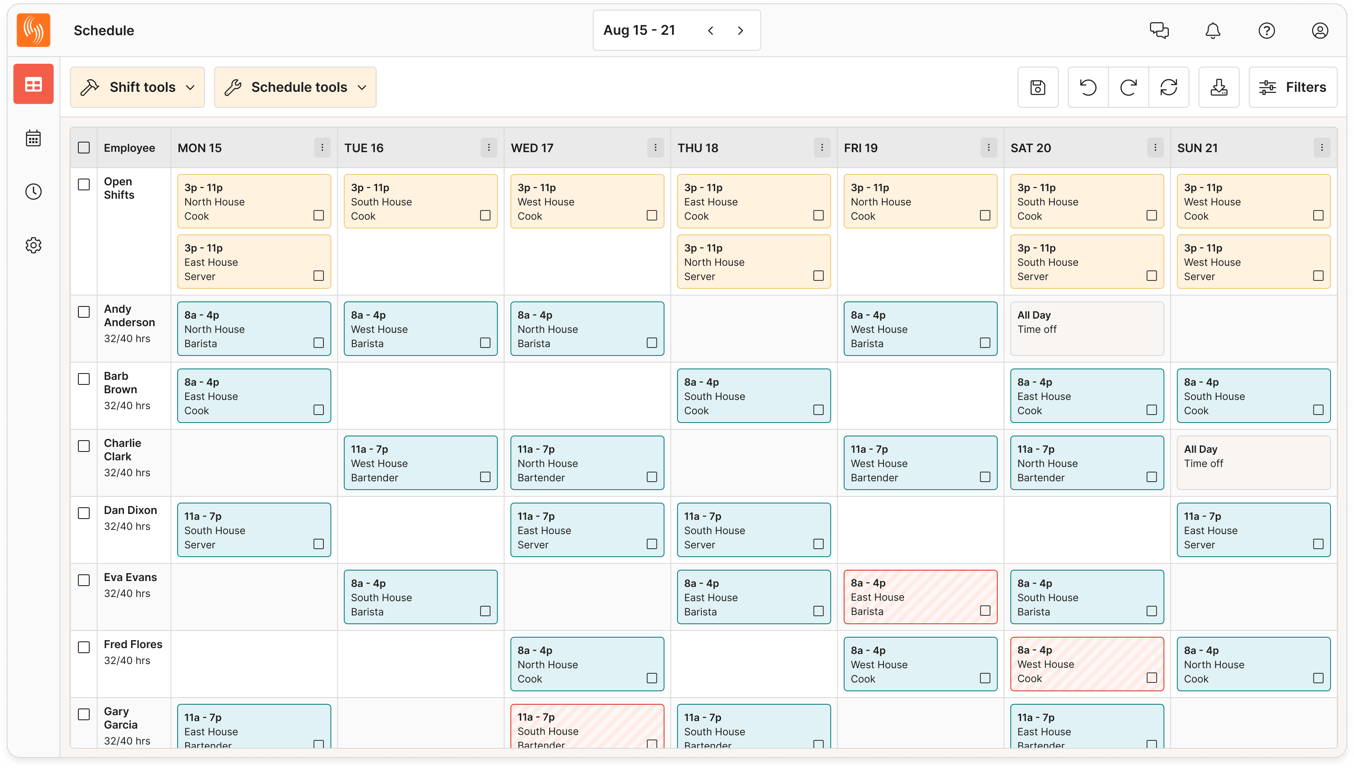This screenshot has width=1354, height=768.
Task: Expand the Shift tools dropdown
Action: coord(138,87)
